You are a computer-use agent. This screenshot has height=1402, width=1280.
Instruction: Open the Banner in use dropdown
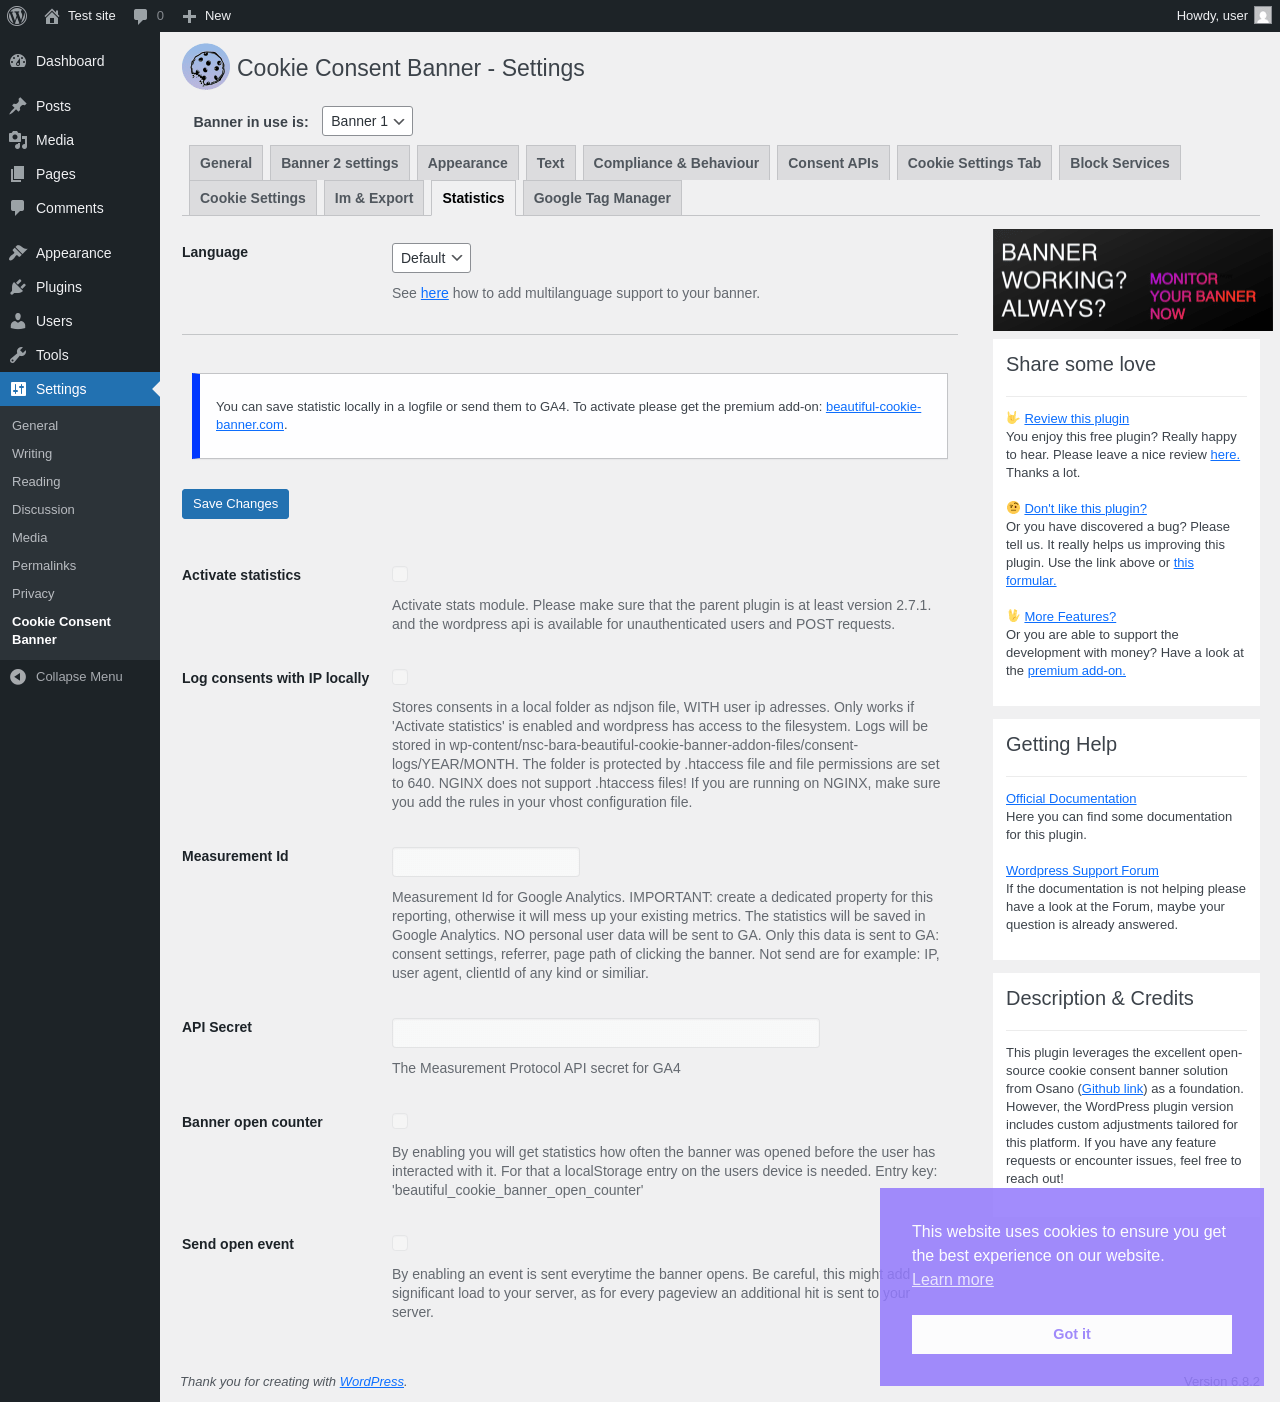coord(367,121)
